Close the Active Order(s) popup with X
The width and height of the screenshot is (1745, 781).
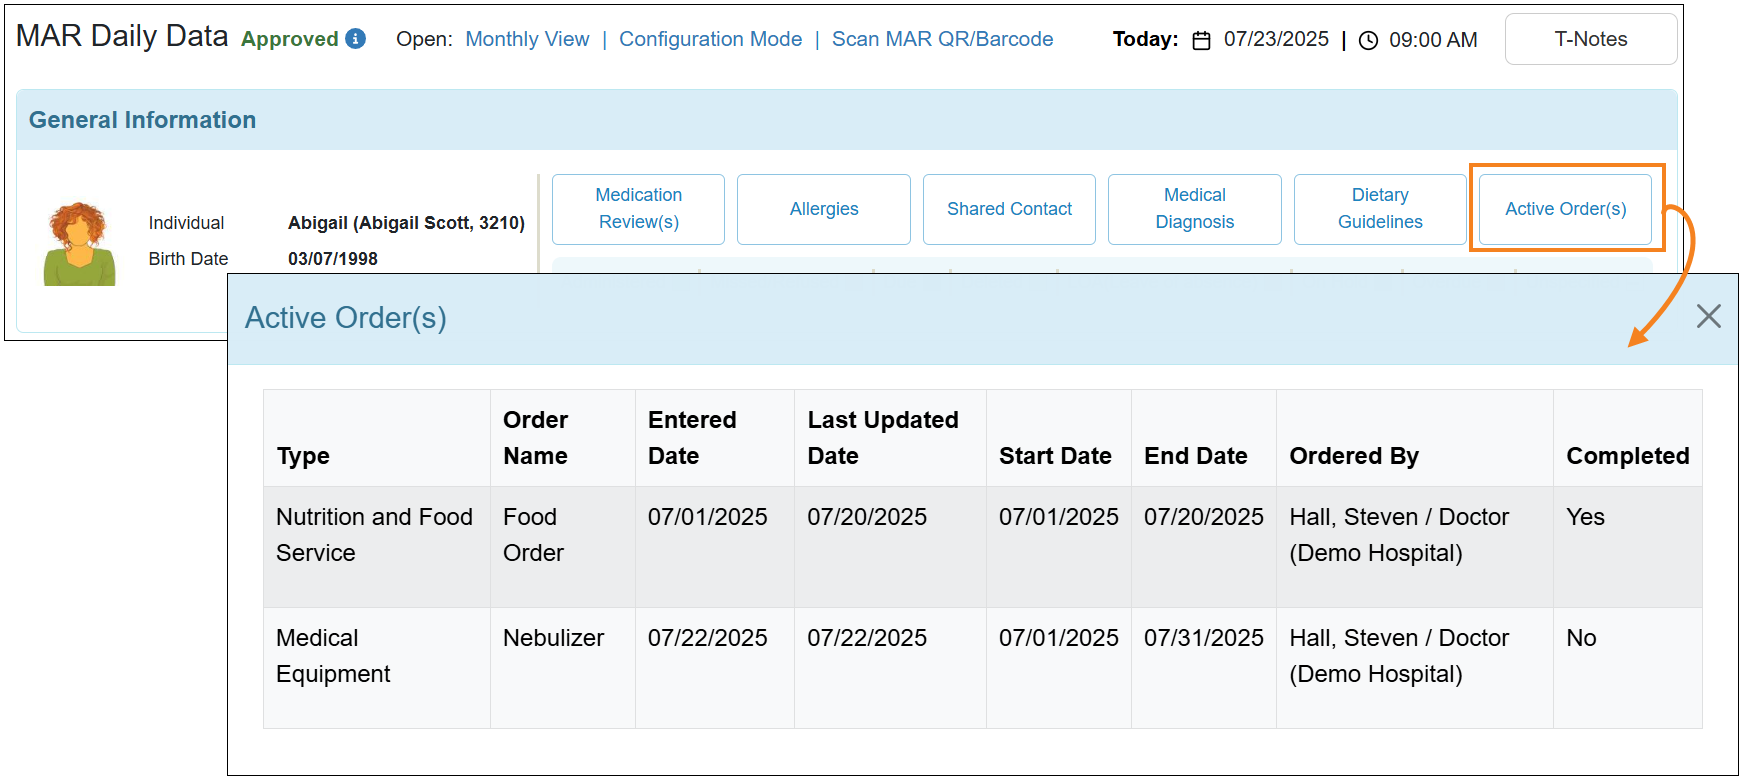[x=1708, y=317]
